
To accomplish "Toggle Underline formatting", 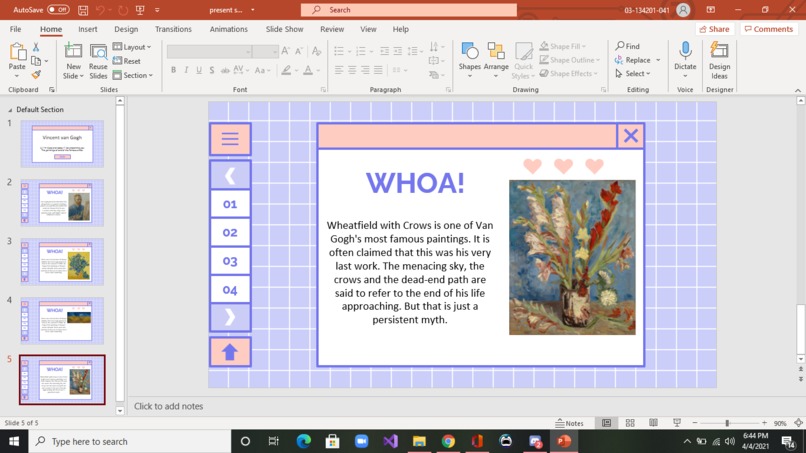I will 199,70.
